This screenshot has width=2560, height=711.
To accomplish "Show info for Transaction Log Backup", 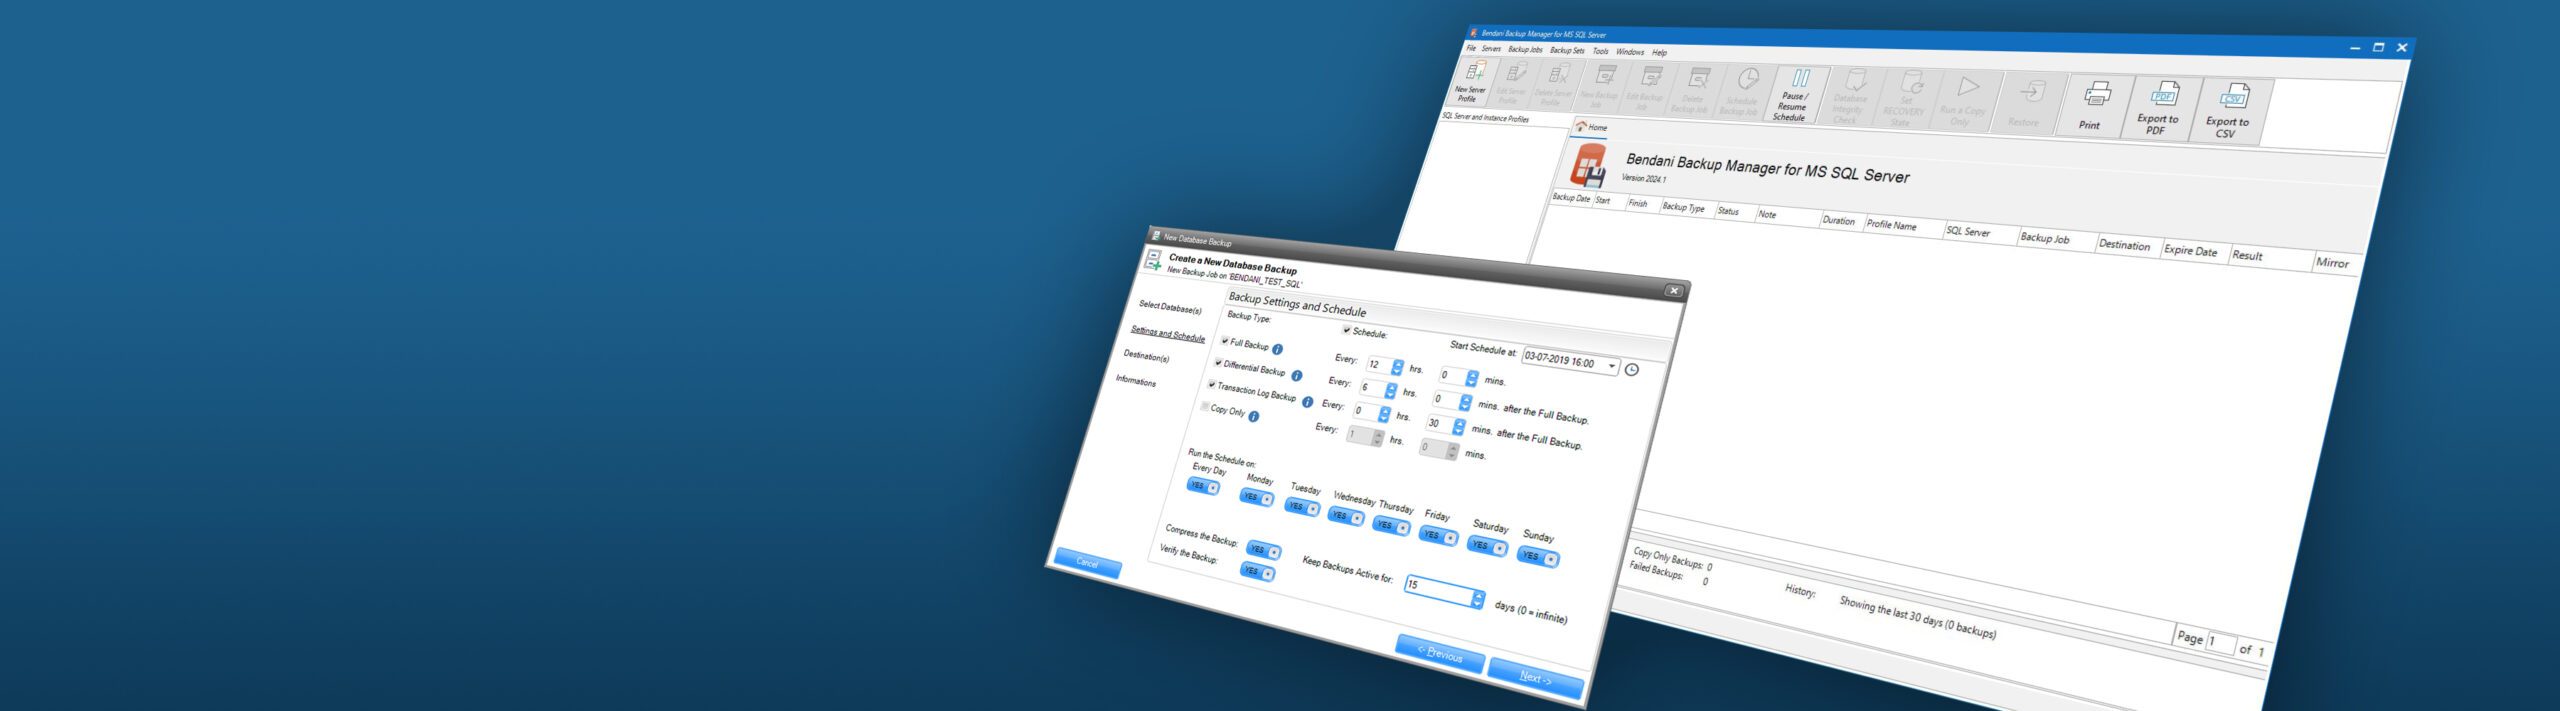I will pyautogui.click(x=1307, y=402).
